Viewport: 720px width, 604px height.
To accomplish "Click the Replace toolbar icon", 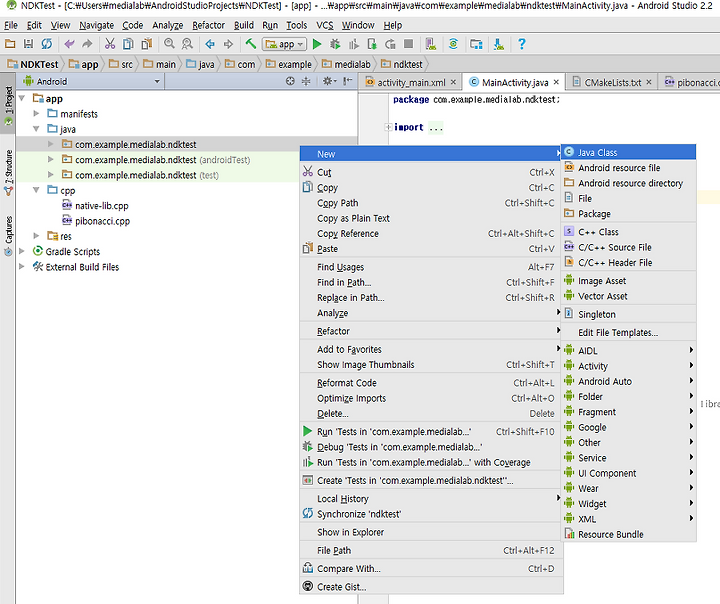I will click(x=187, y=44).
